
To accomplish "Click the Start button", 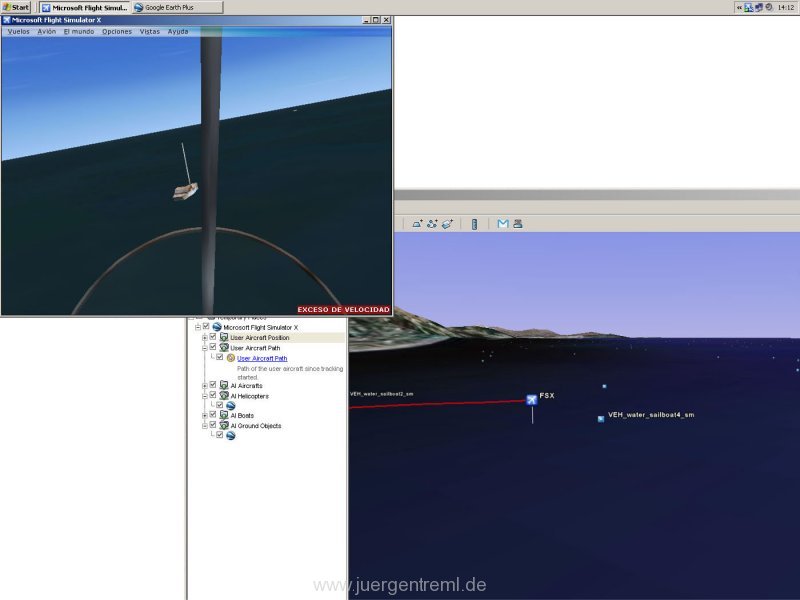I will click(x=16, y=7).
